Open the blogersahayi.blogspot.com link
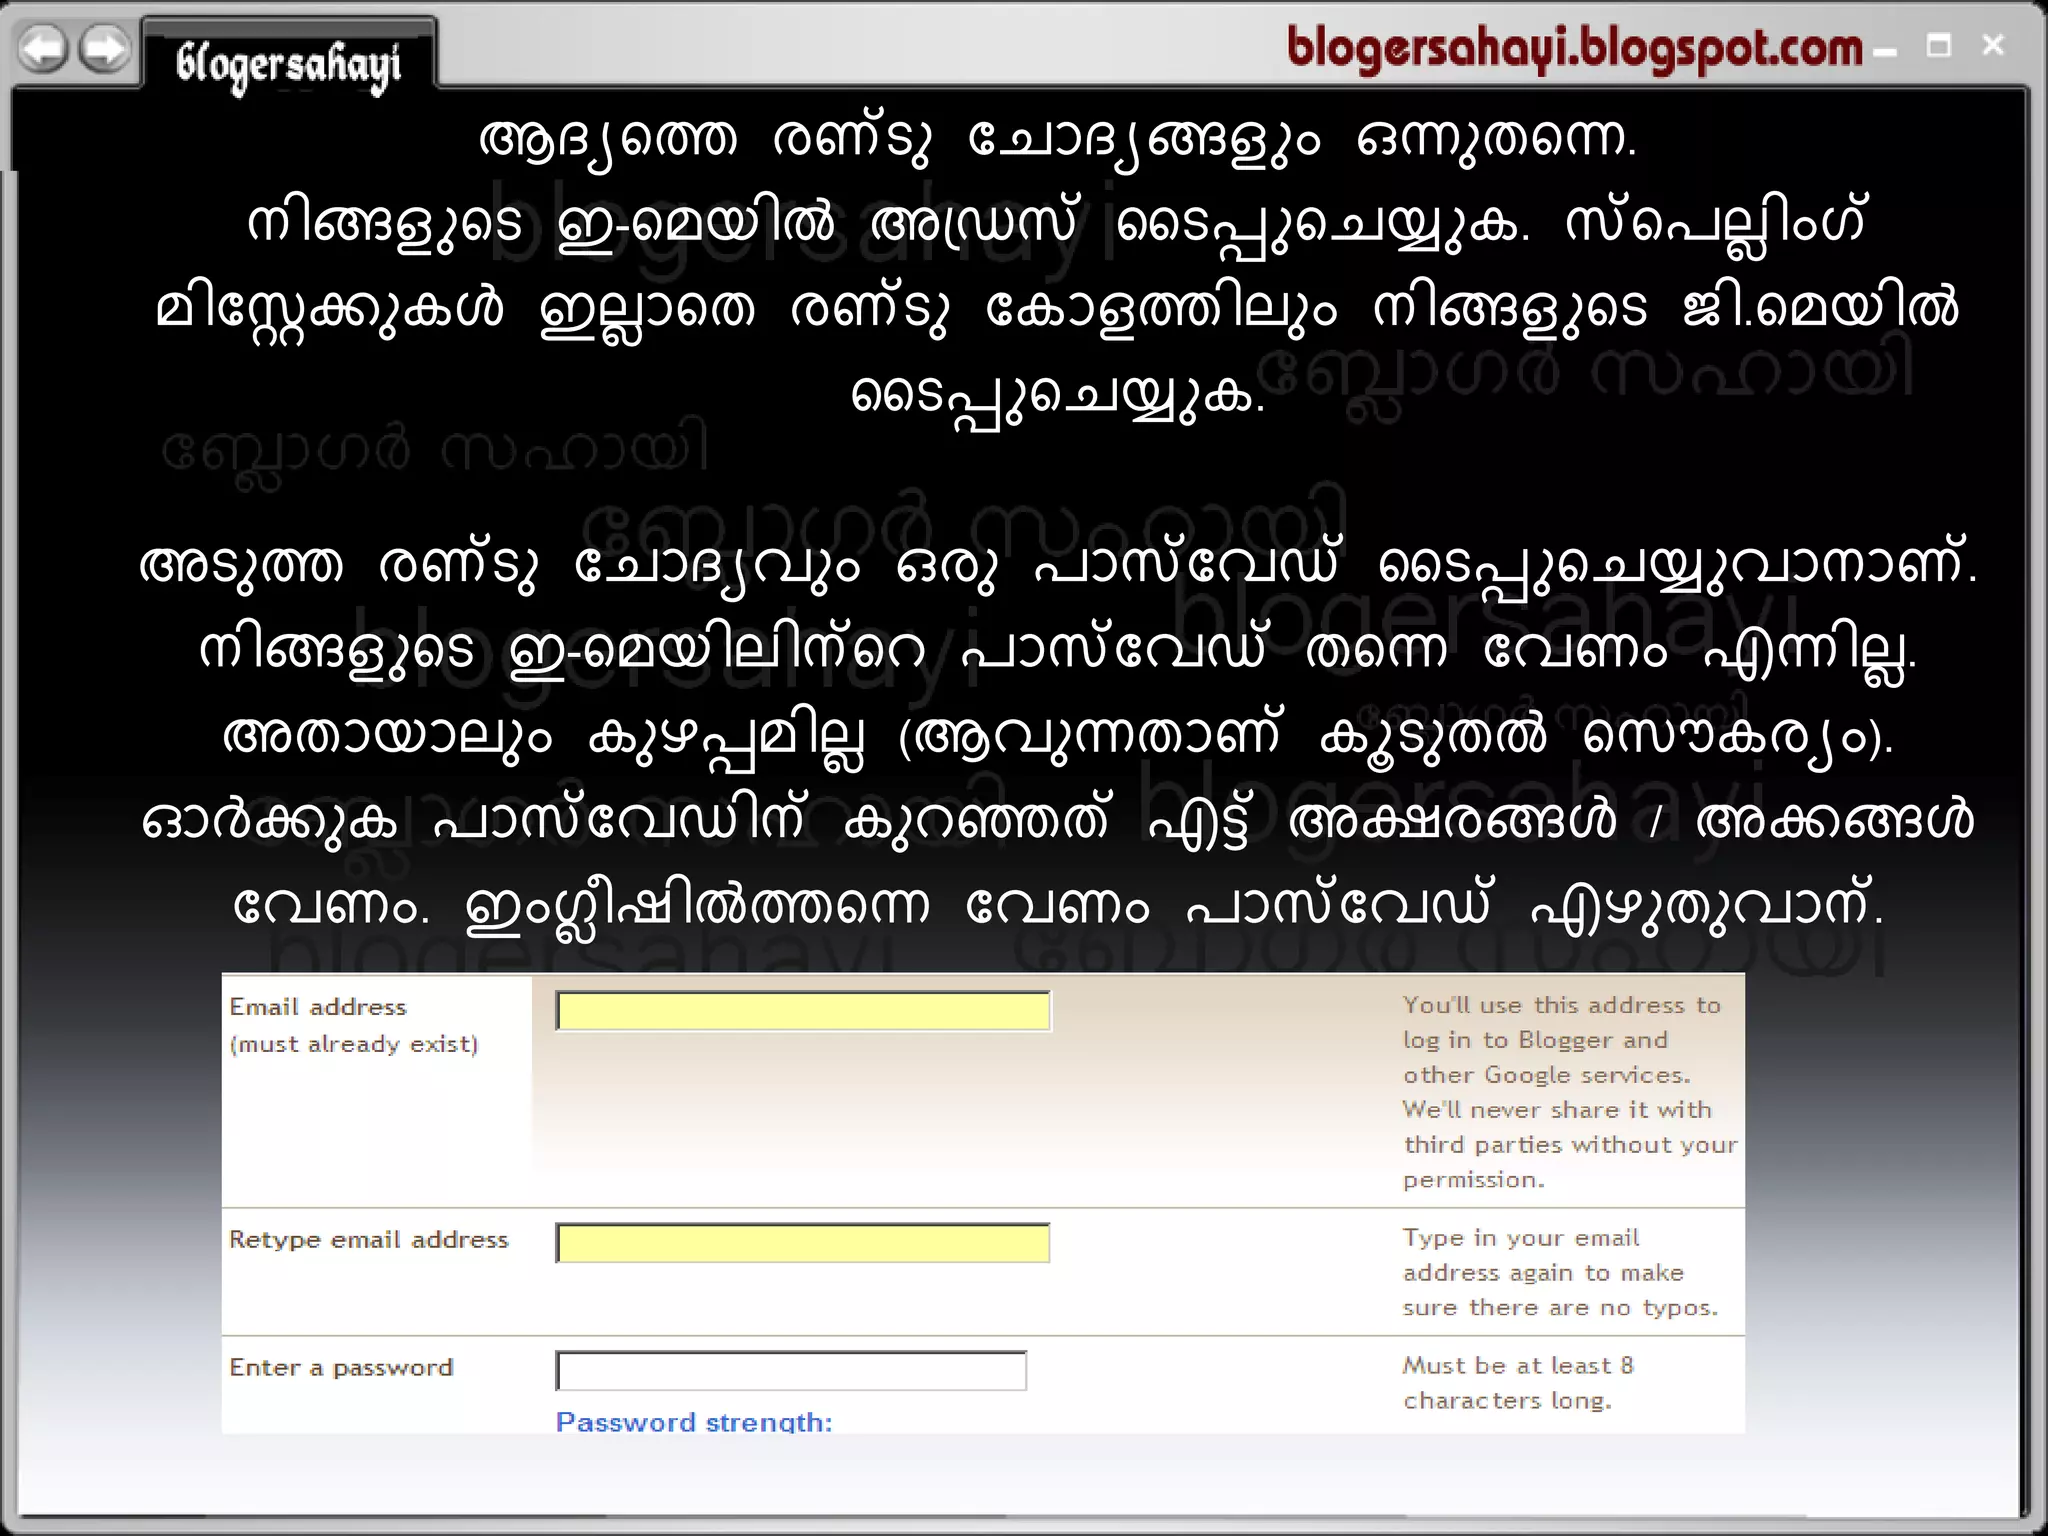Screen dimensions: 2048x1536 coord(1574,48)
